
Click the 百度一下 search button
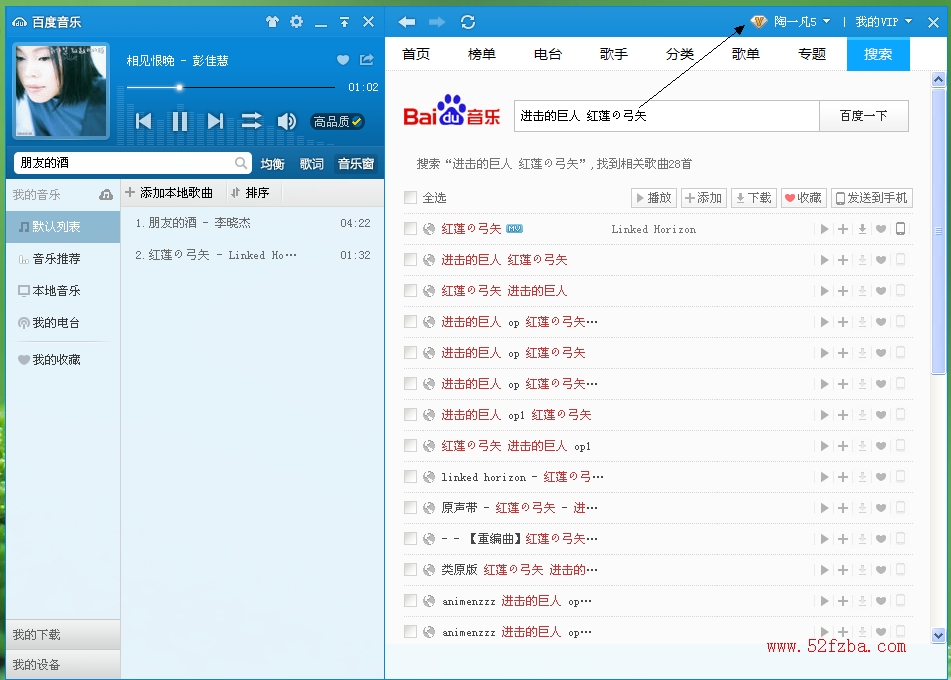point(864,116)
